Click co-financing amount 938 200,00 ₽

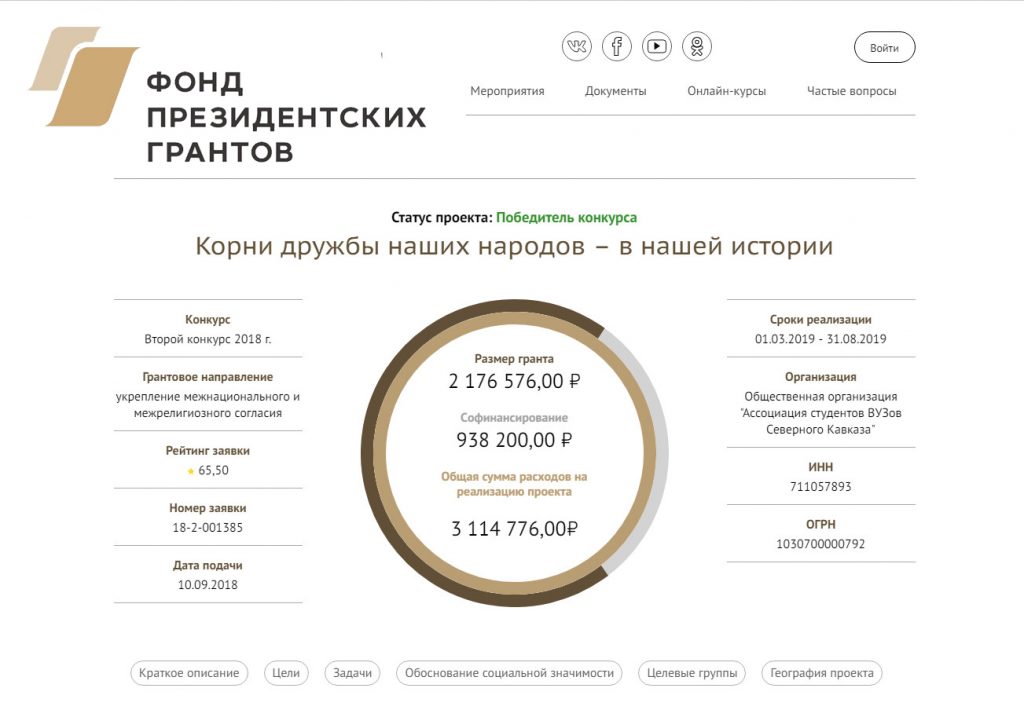coord(514,440)
